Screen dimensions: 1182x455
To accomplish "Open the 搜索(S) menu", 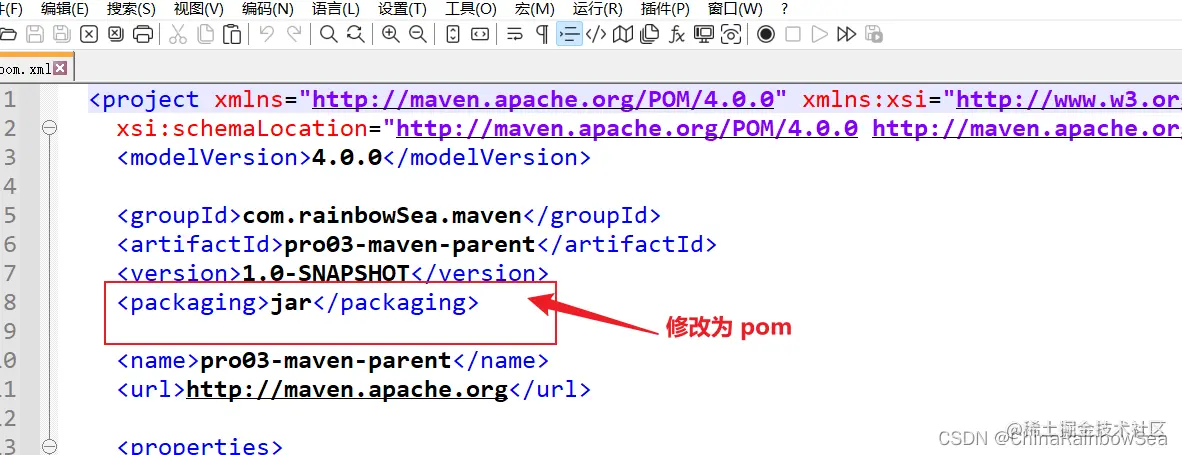I will (131, 9).
